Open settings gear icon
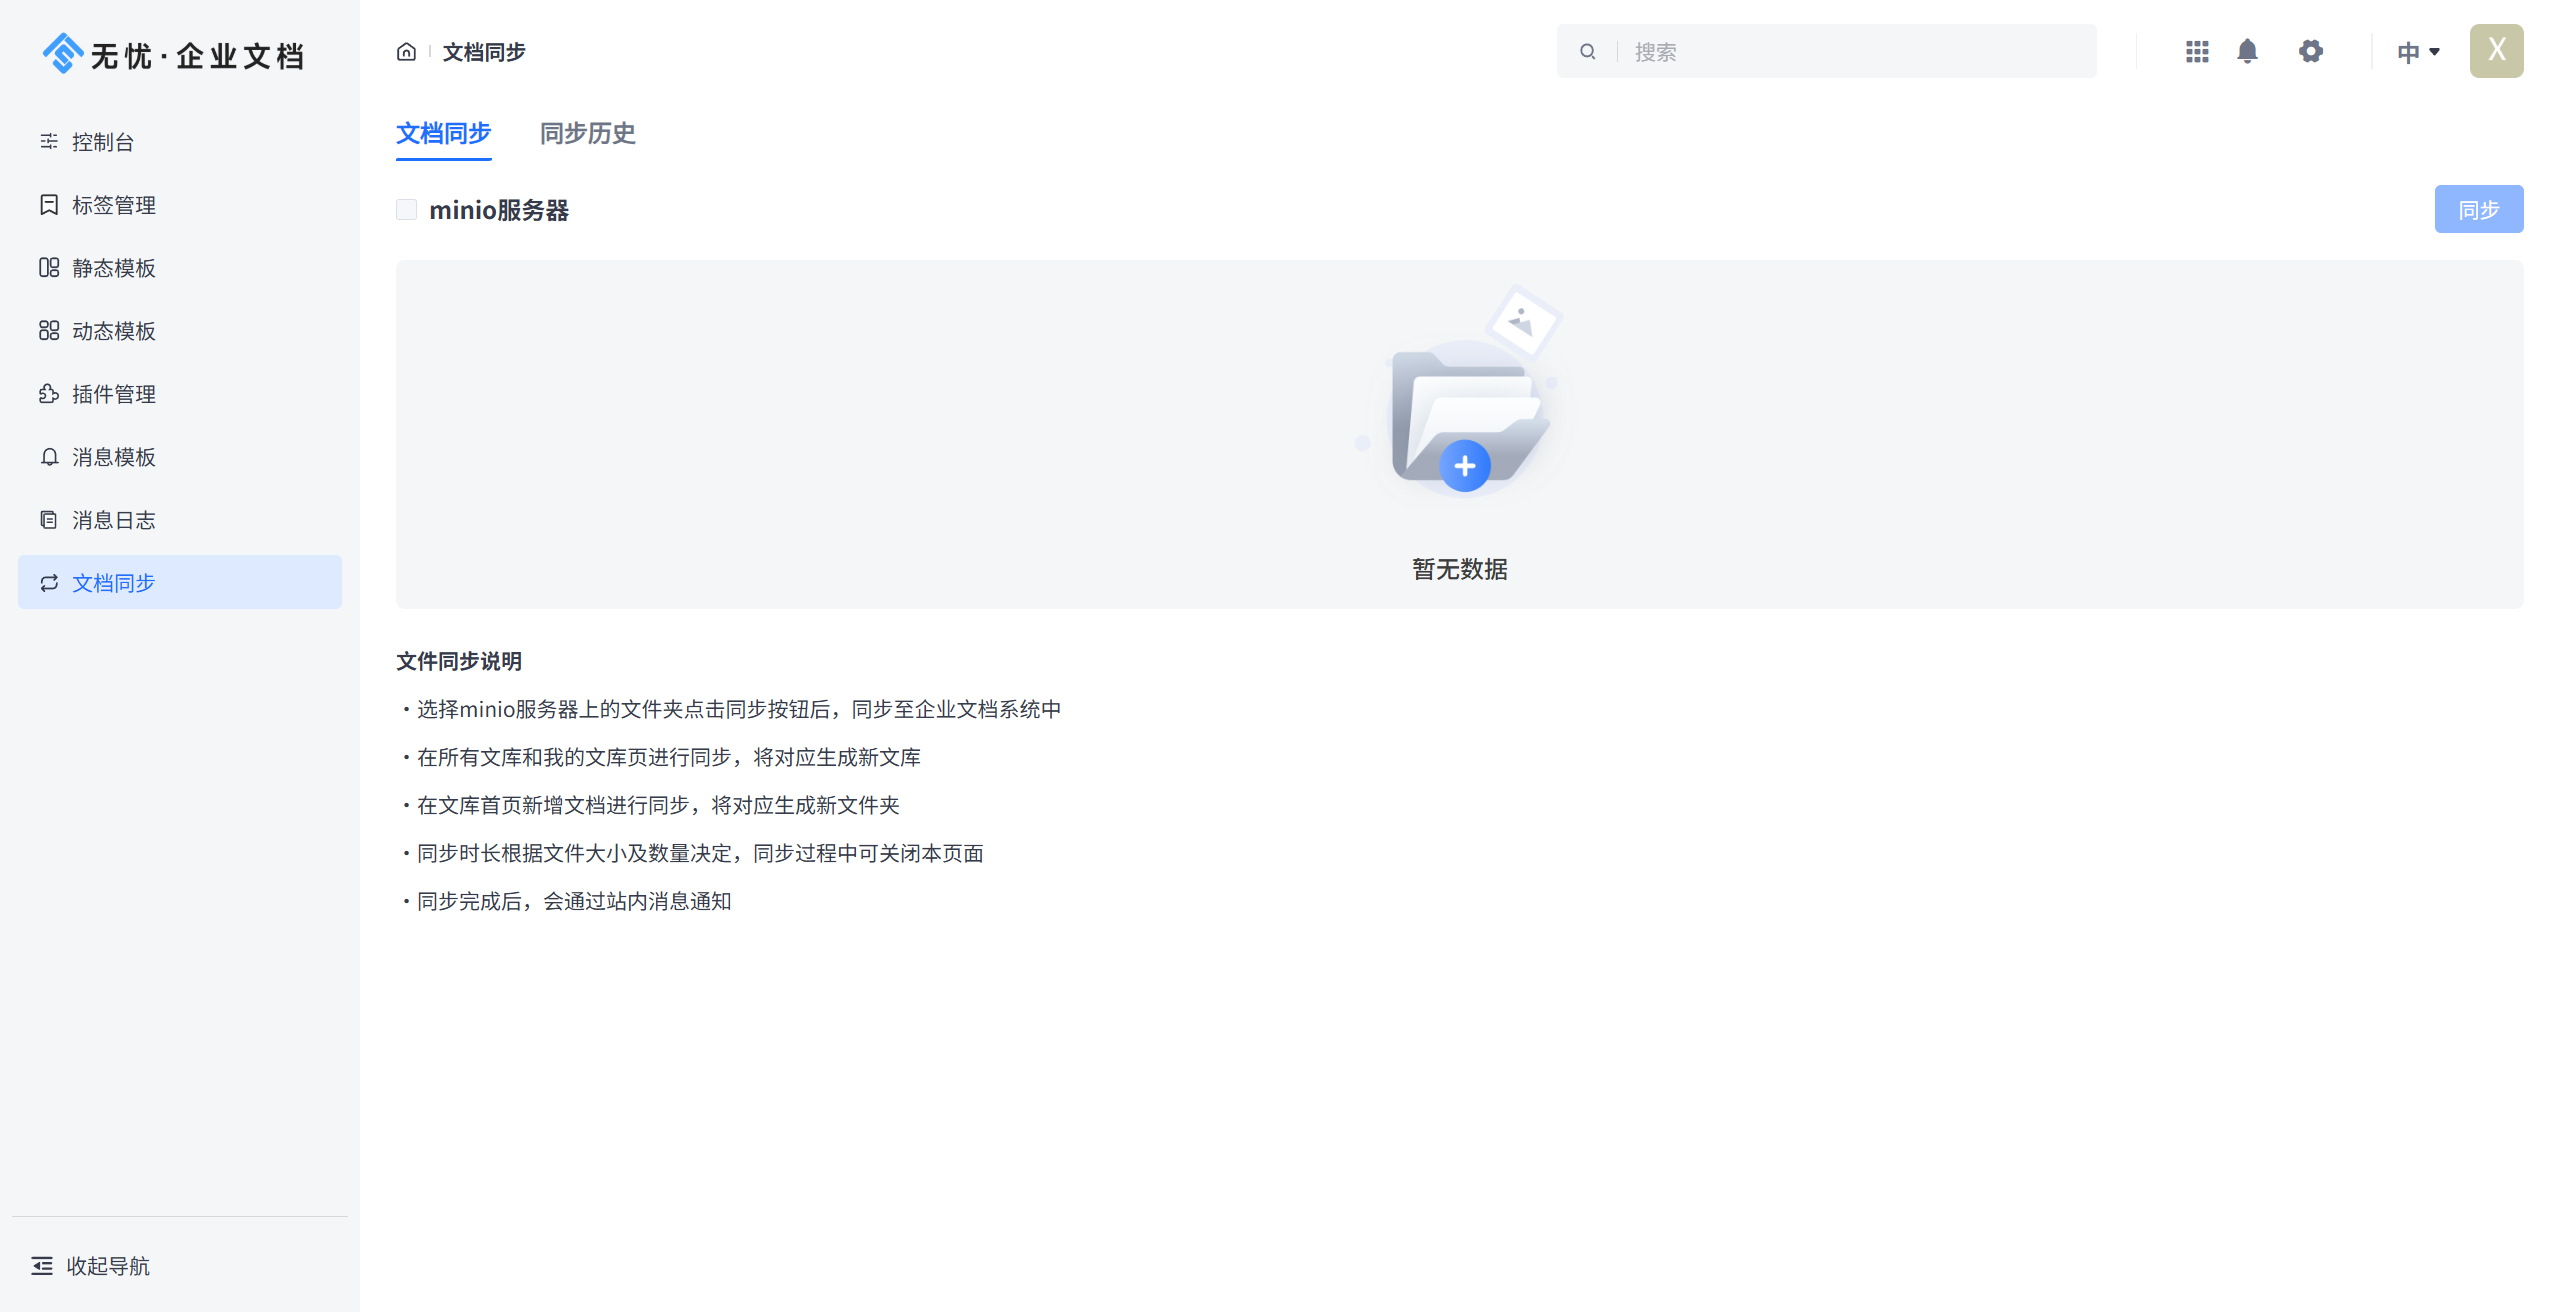 coord(2310,52)
